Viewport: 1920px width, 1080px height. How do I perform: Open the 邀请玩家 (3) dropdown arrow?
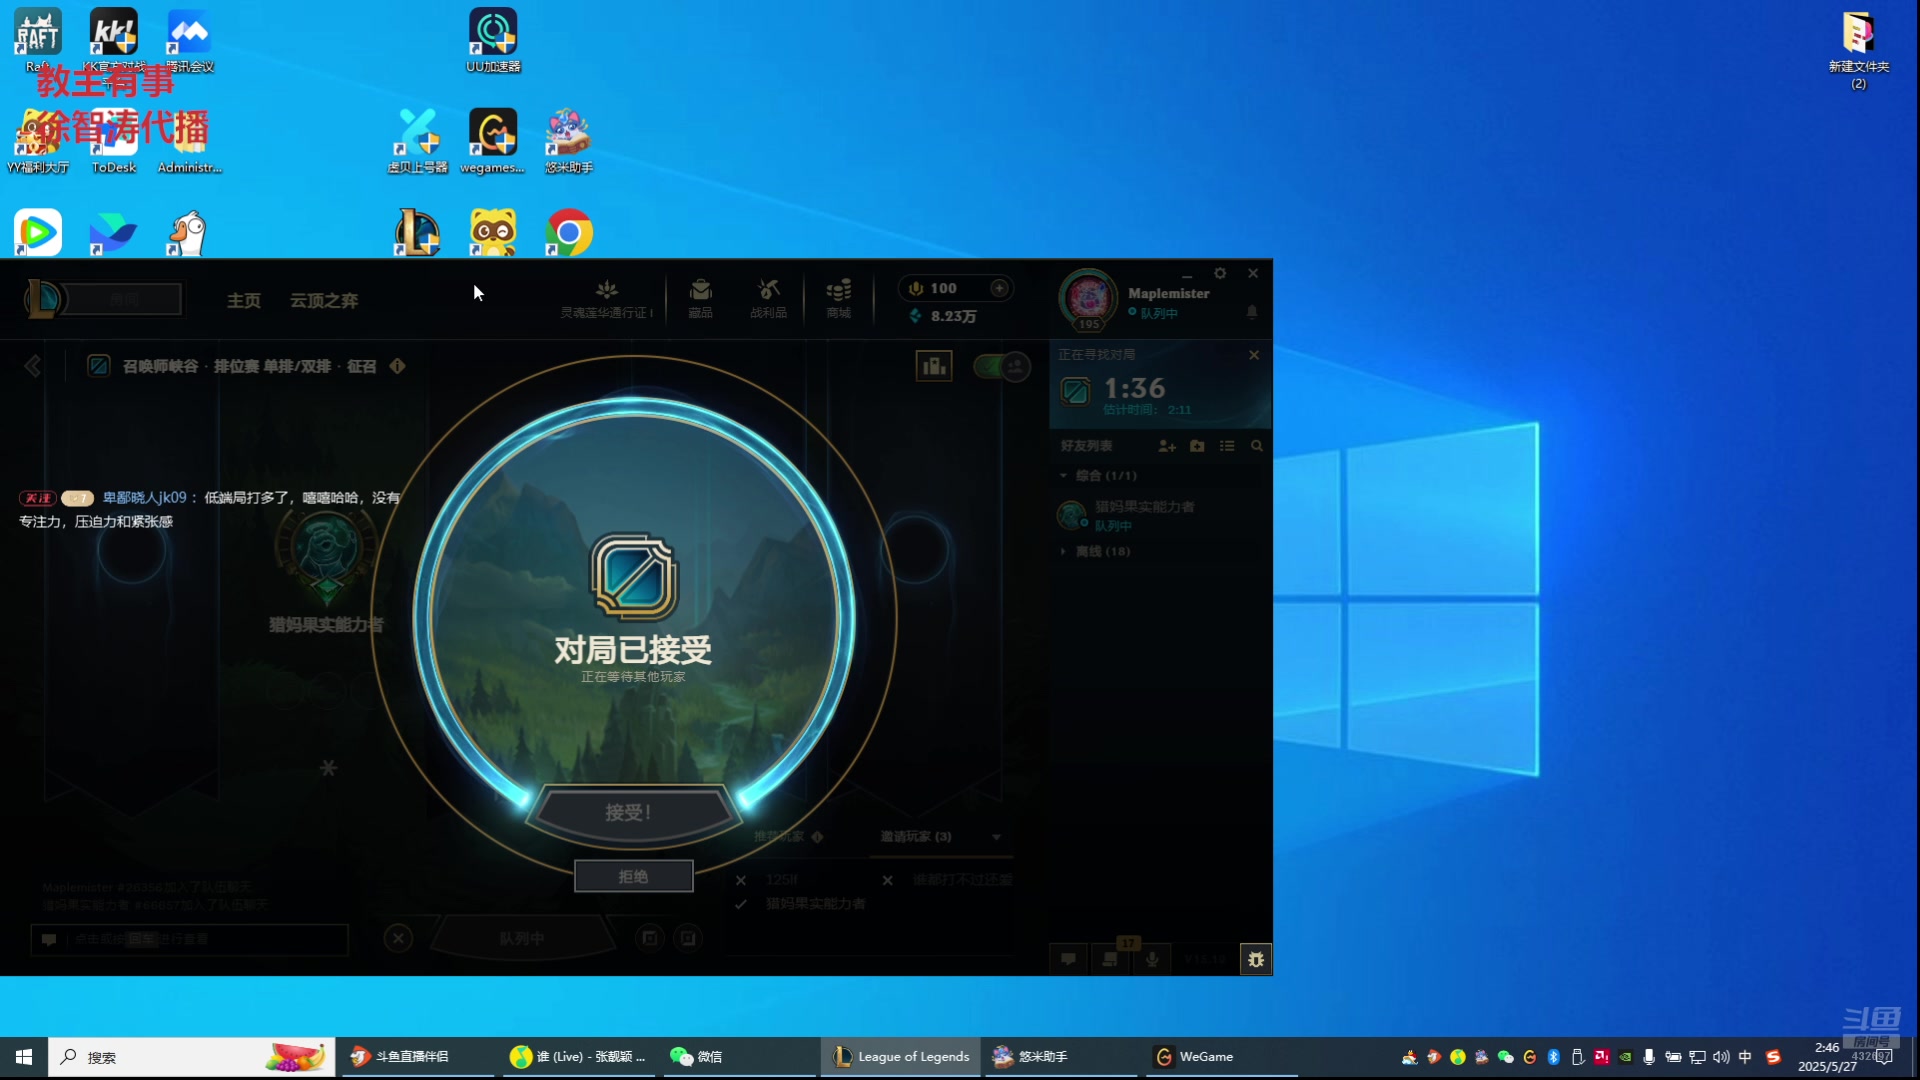coord(996,837)
